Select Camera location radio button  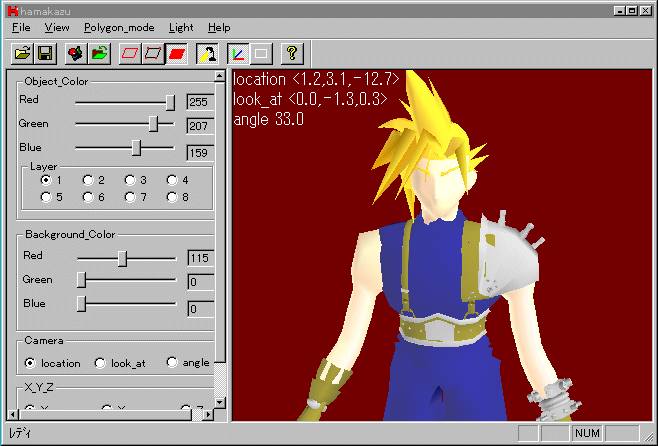30,363
